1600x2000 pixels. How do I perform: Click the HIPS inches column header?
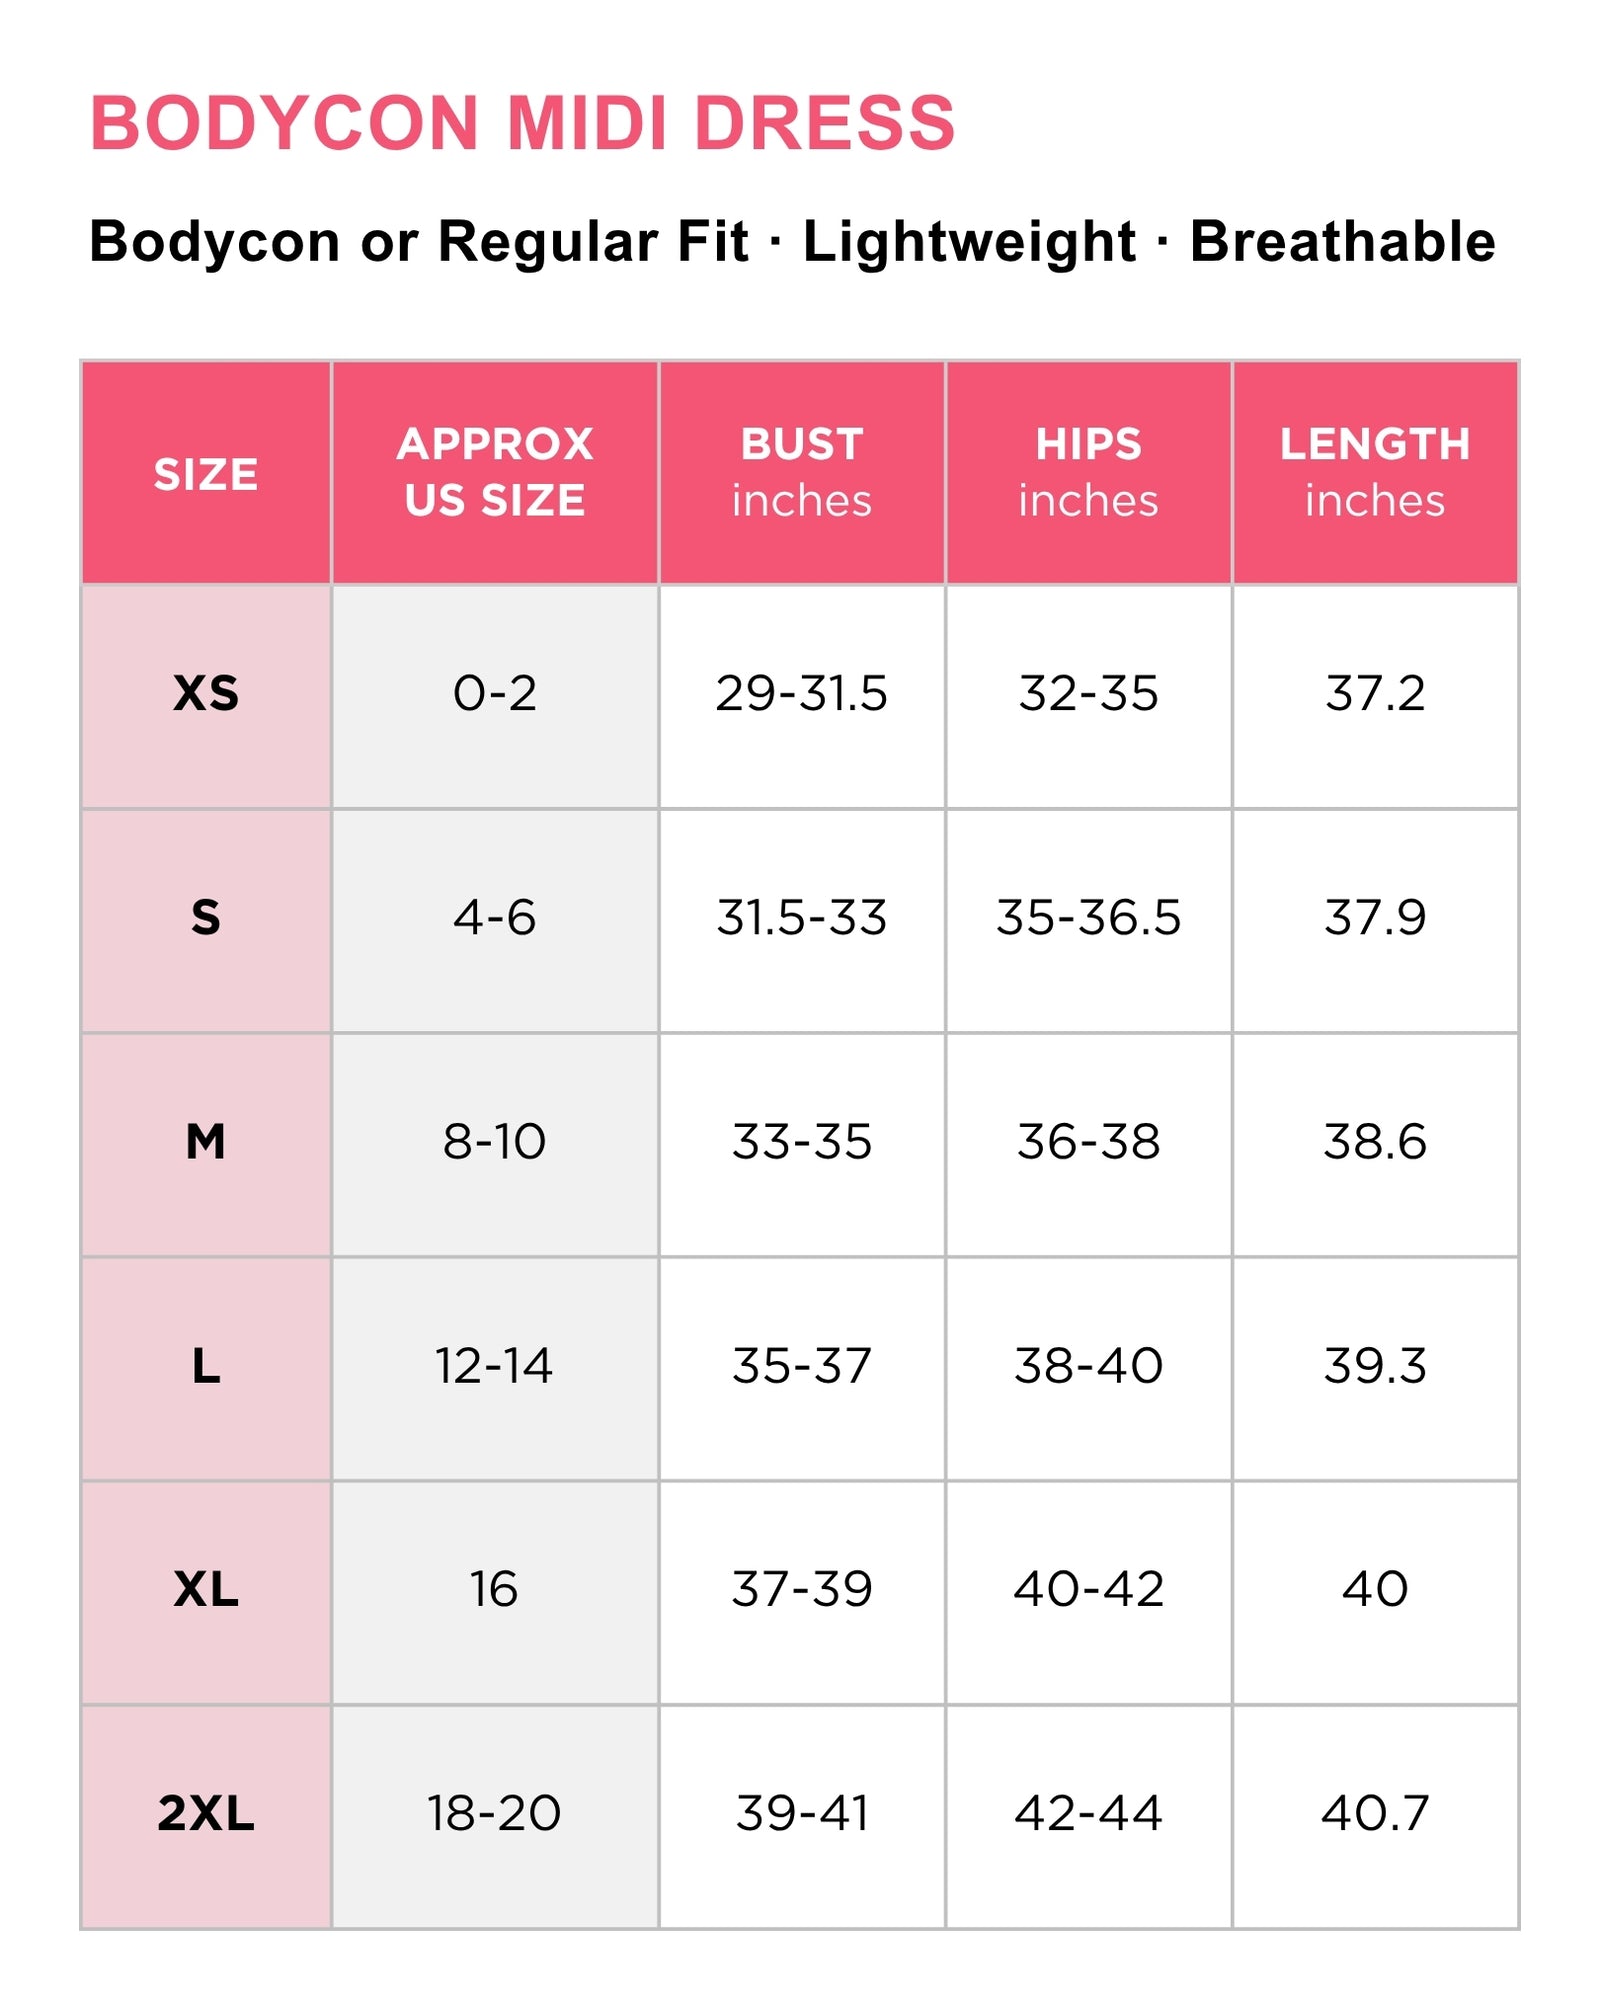coord(1089,473)
